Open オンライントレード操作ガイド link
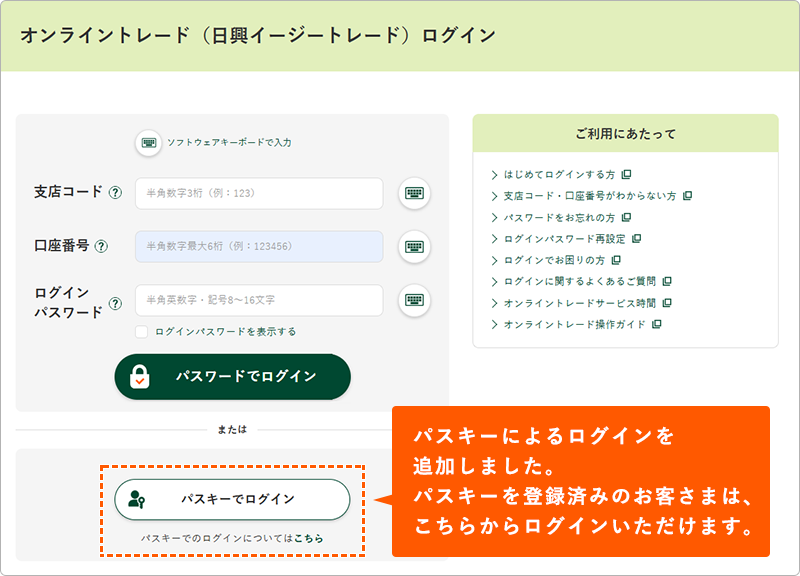This screenshot has width=800, height=576. (575, 324)
